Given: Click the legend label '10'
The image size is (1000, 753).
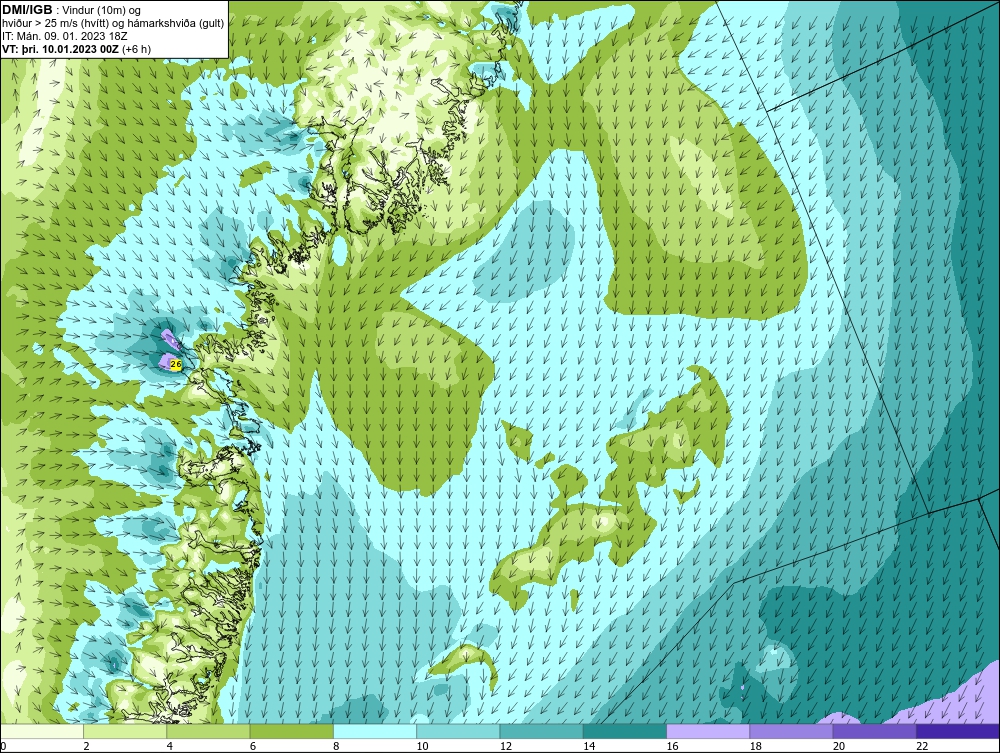Looking at the screenshot, I should tap(422, 747).
